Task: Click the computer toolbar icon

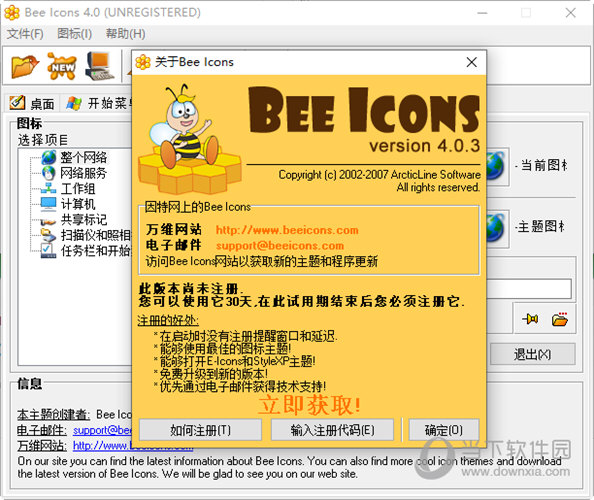Action: 99,66
